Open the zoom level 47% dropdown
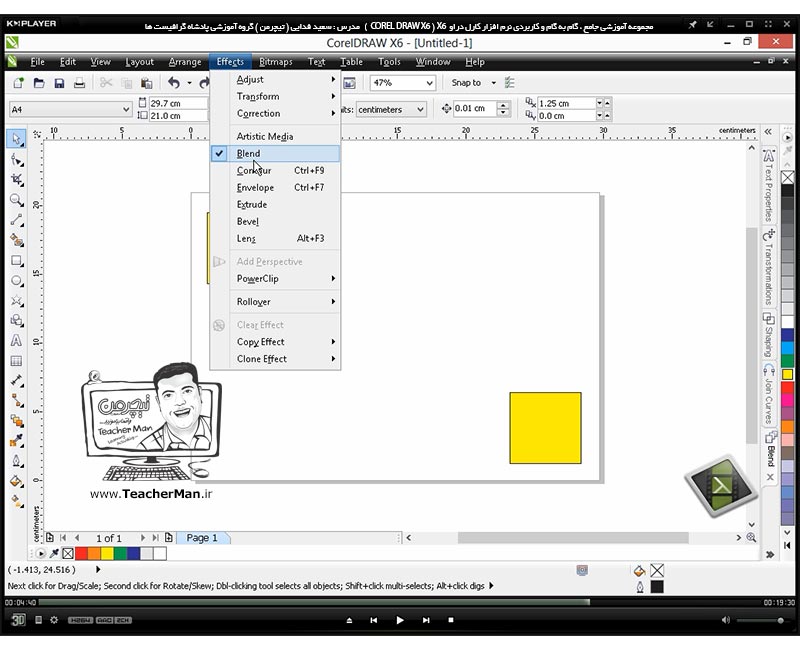 coord(429,83)
